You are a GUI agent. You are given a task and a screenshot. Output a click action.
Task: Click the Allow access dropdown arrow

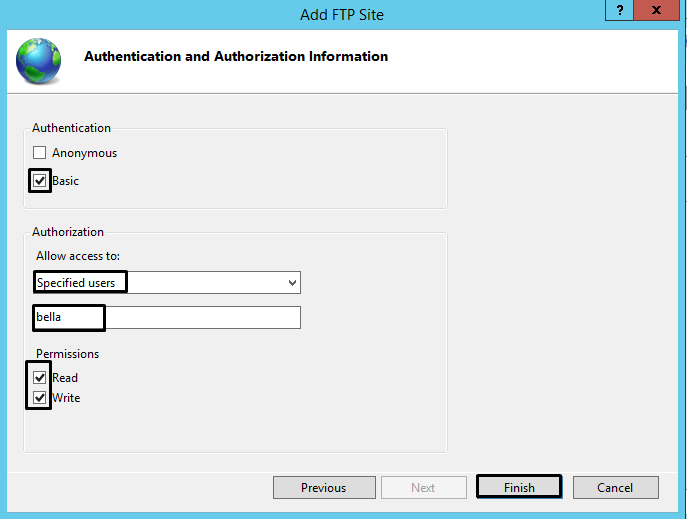pos(292,283)
